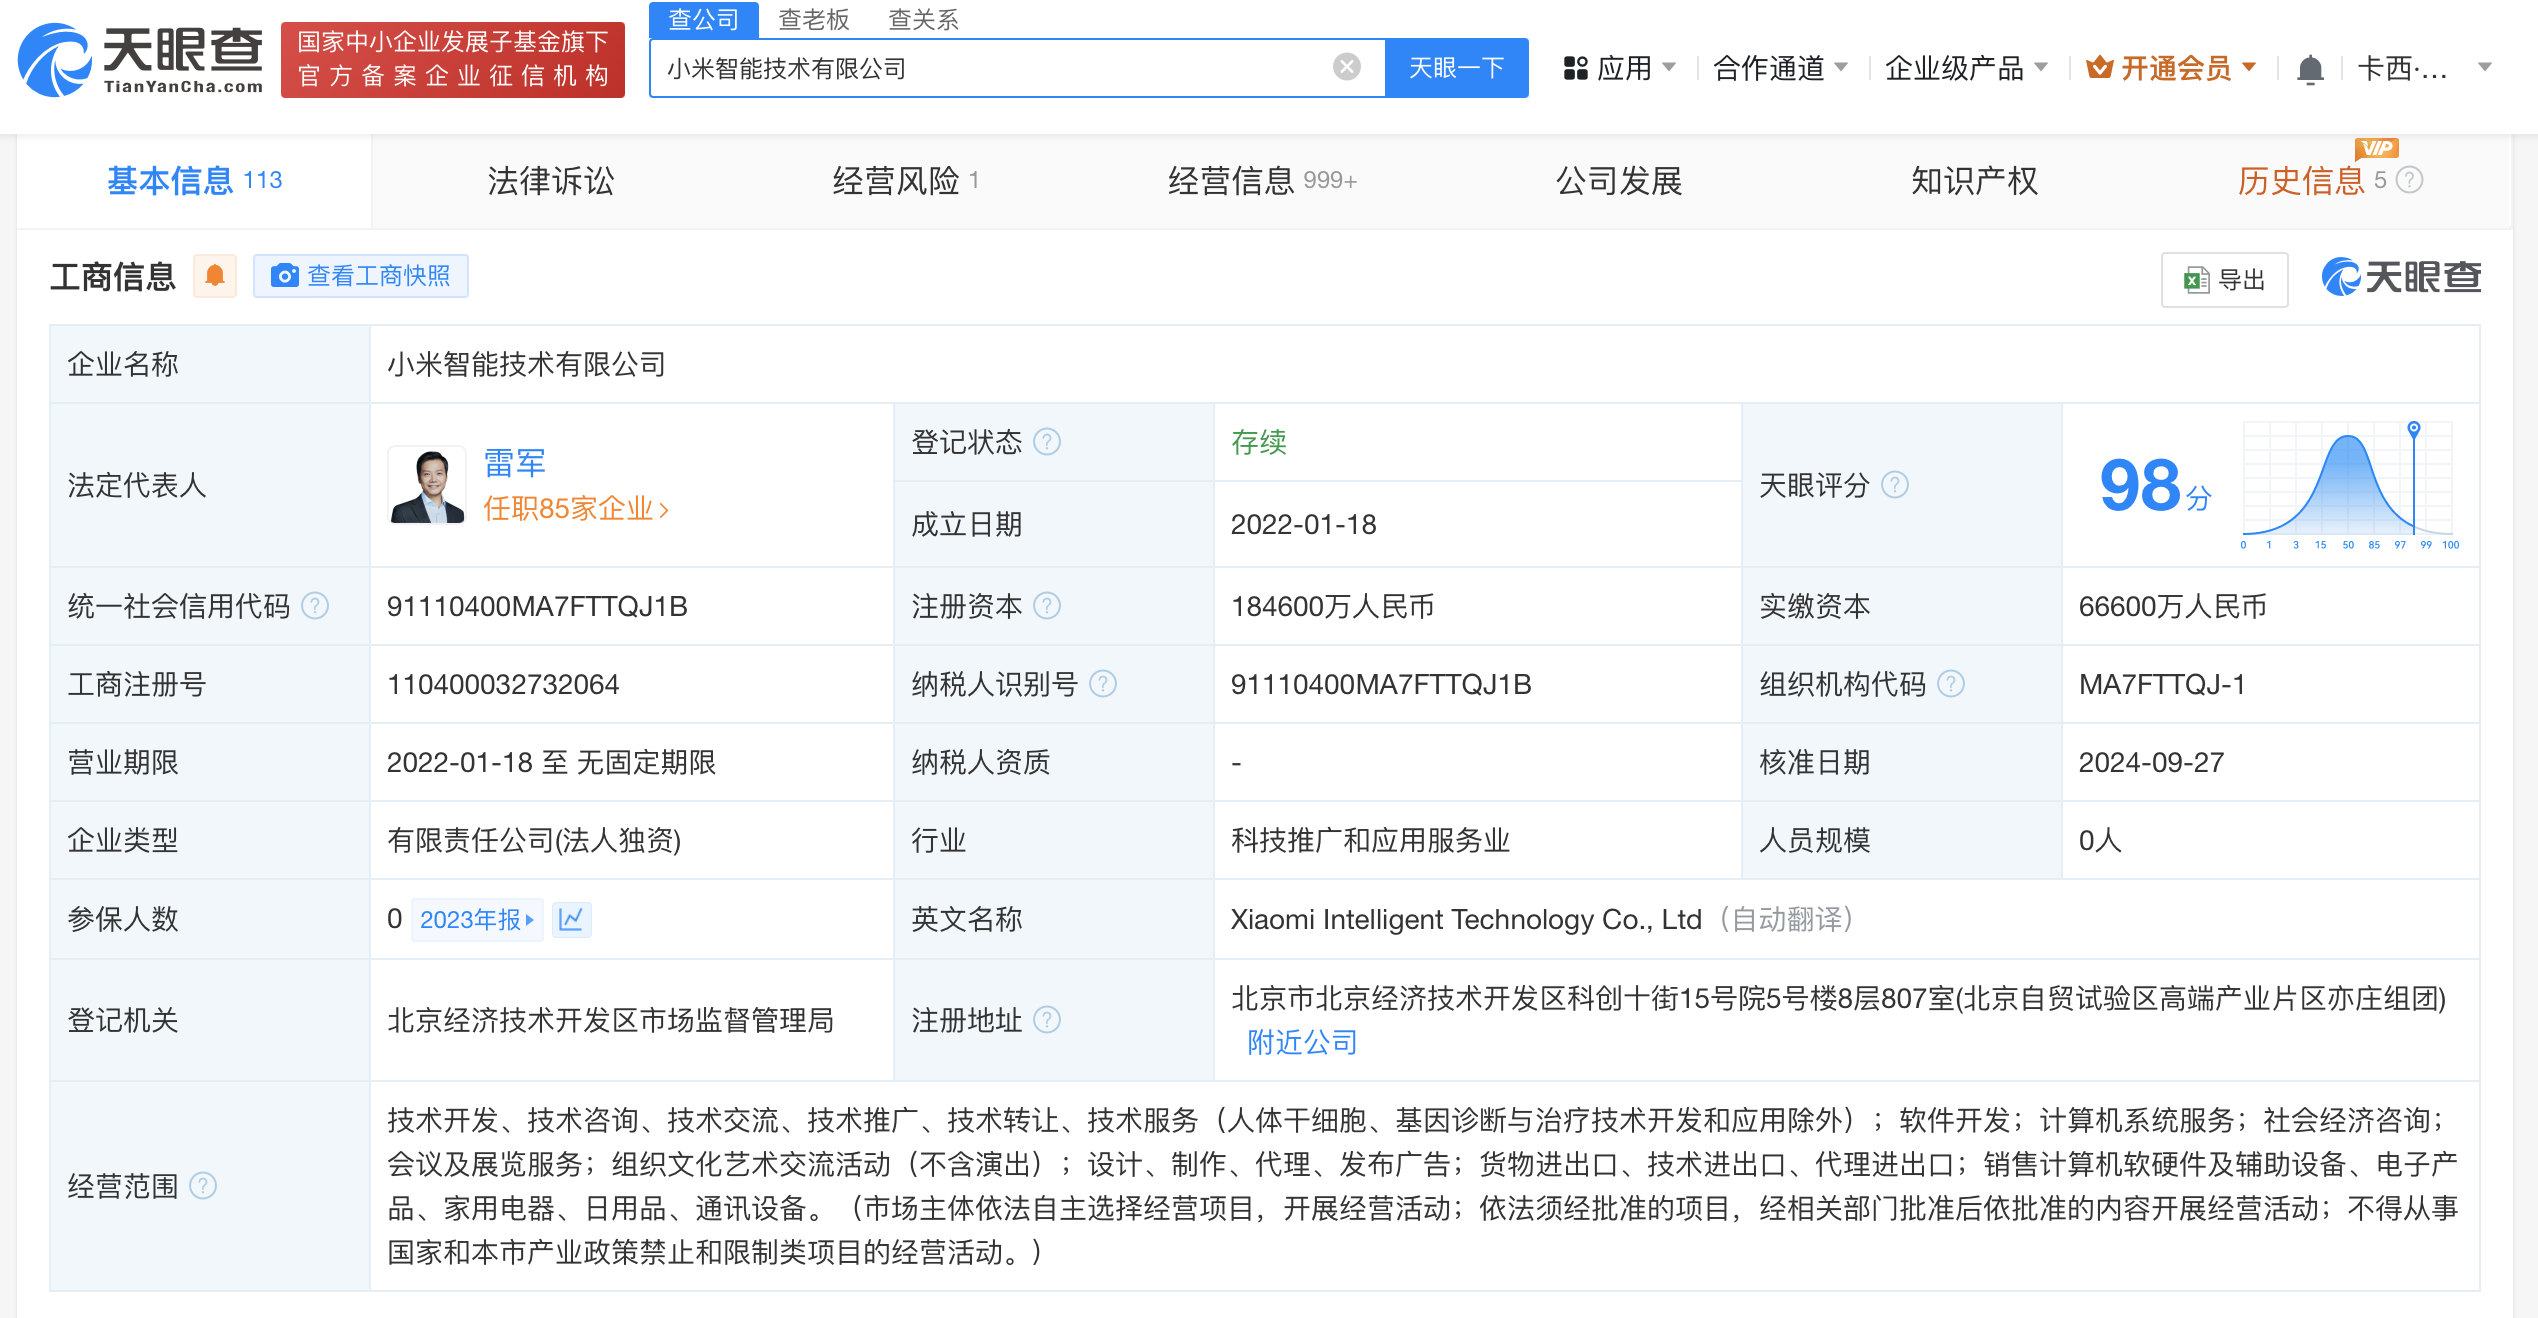Click the help icon beside 经营范围

coord(203,1186)
